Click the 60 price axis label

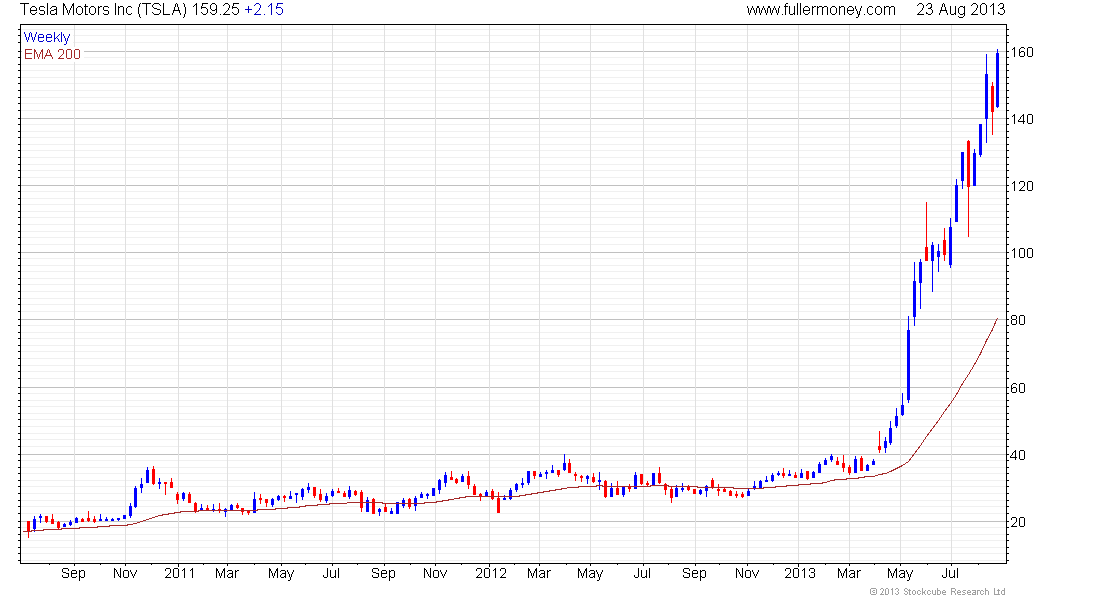[1017, 388]
